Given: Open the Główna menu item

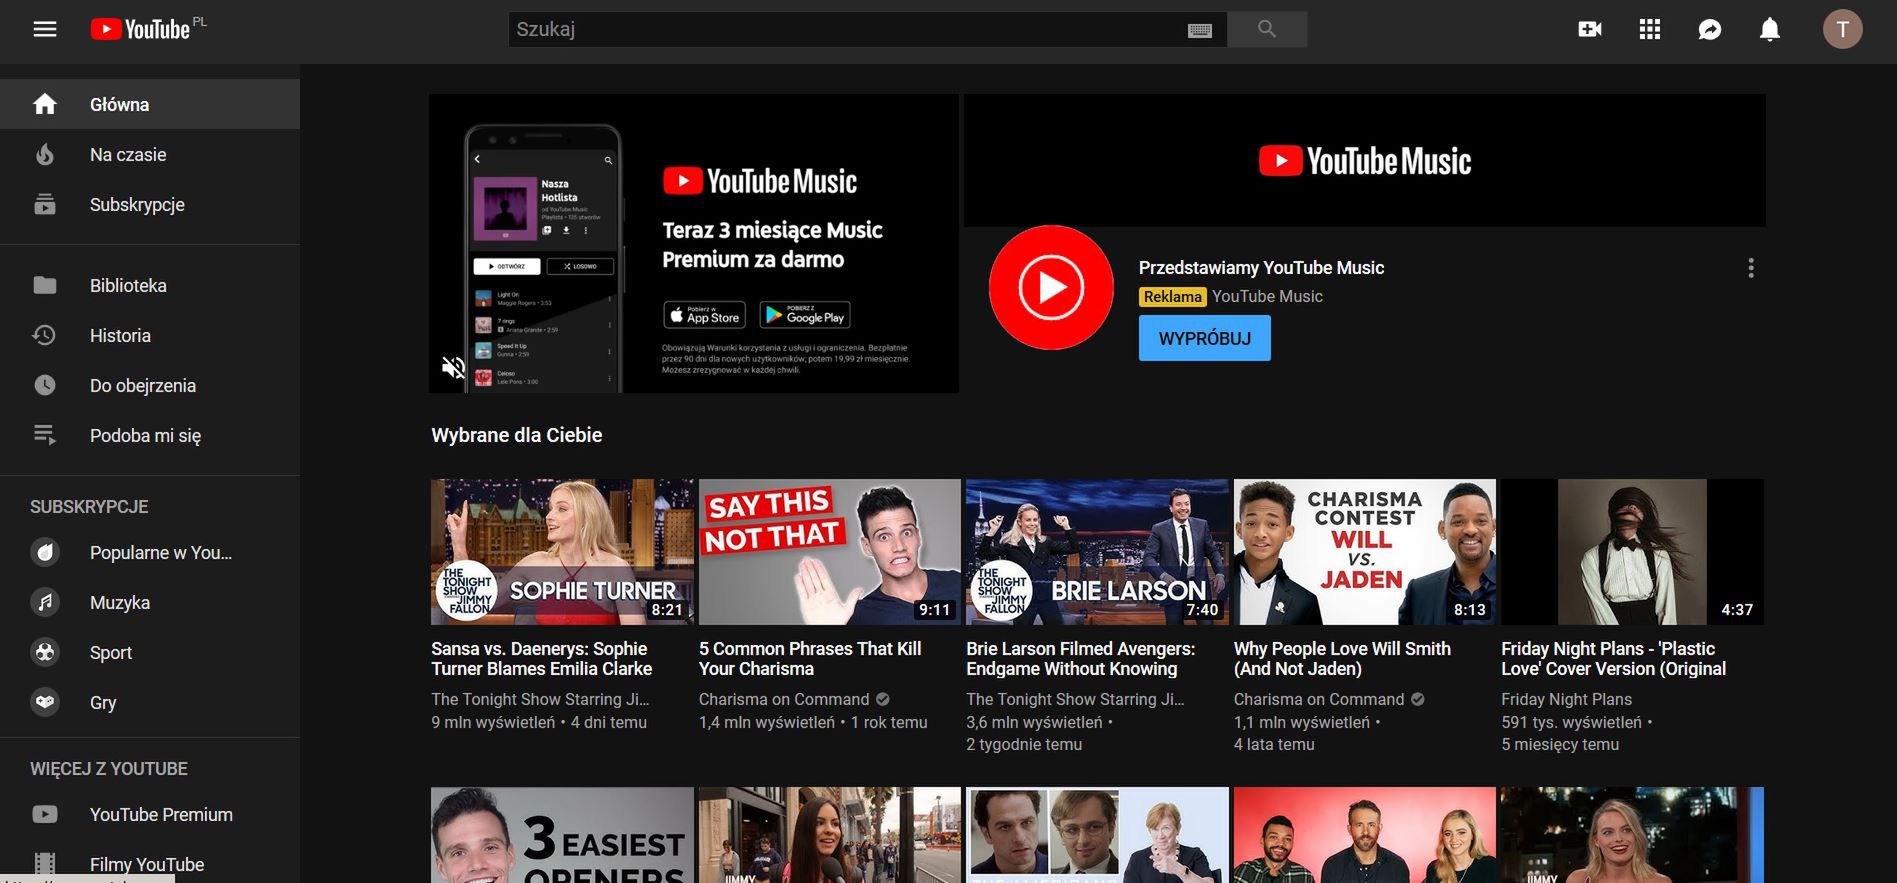Looking at the screenshot, I should pyautogui.click(x=150, y=104).
